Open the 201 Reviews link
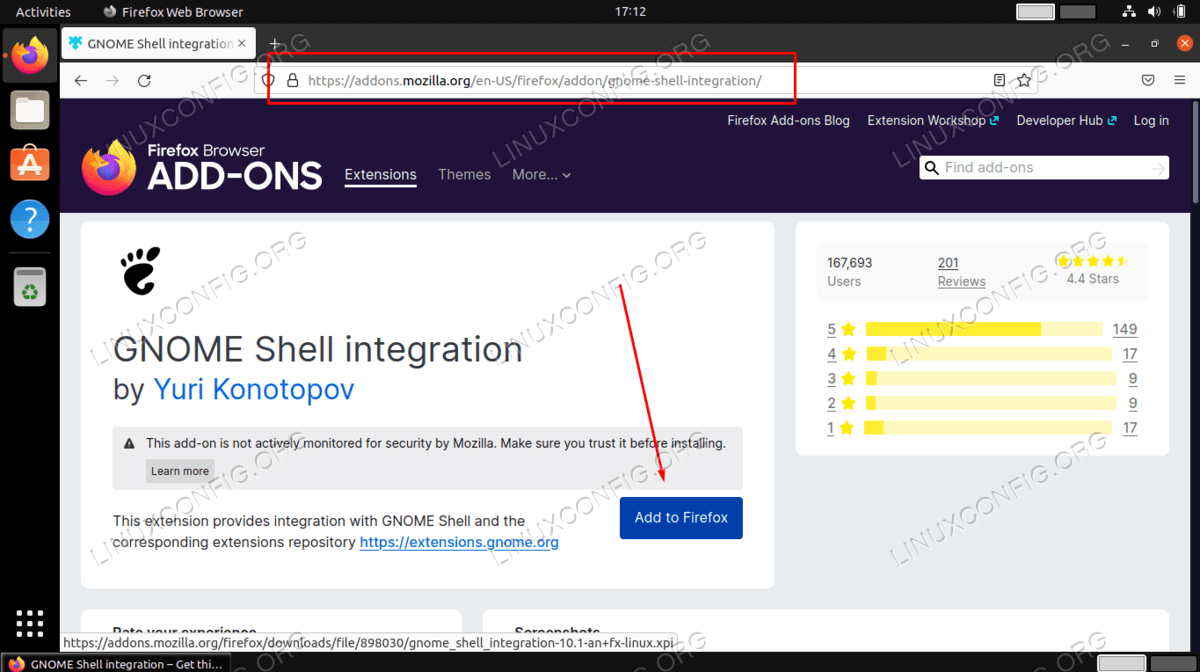The width and height of the screenshot is (1200, 672). tap(961, 272)
